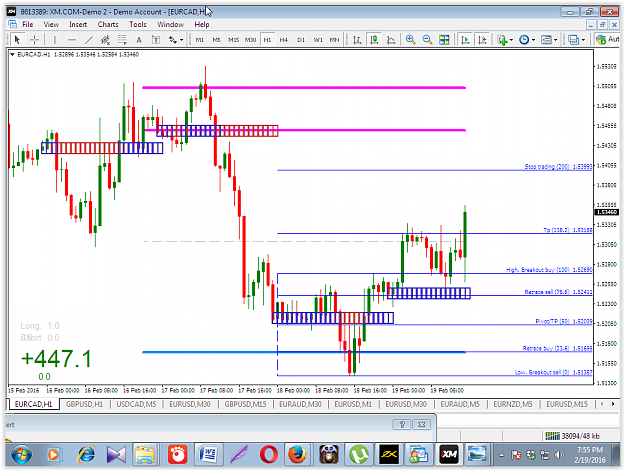Choose the Text (A) tool
Image resolution: width=625 pixels, height=471 pixels.
[x=139, y=39]
